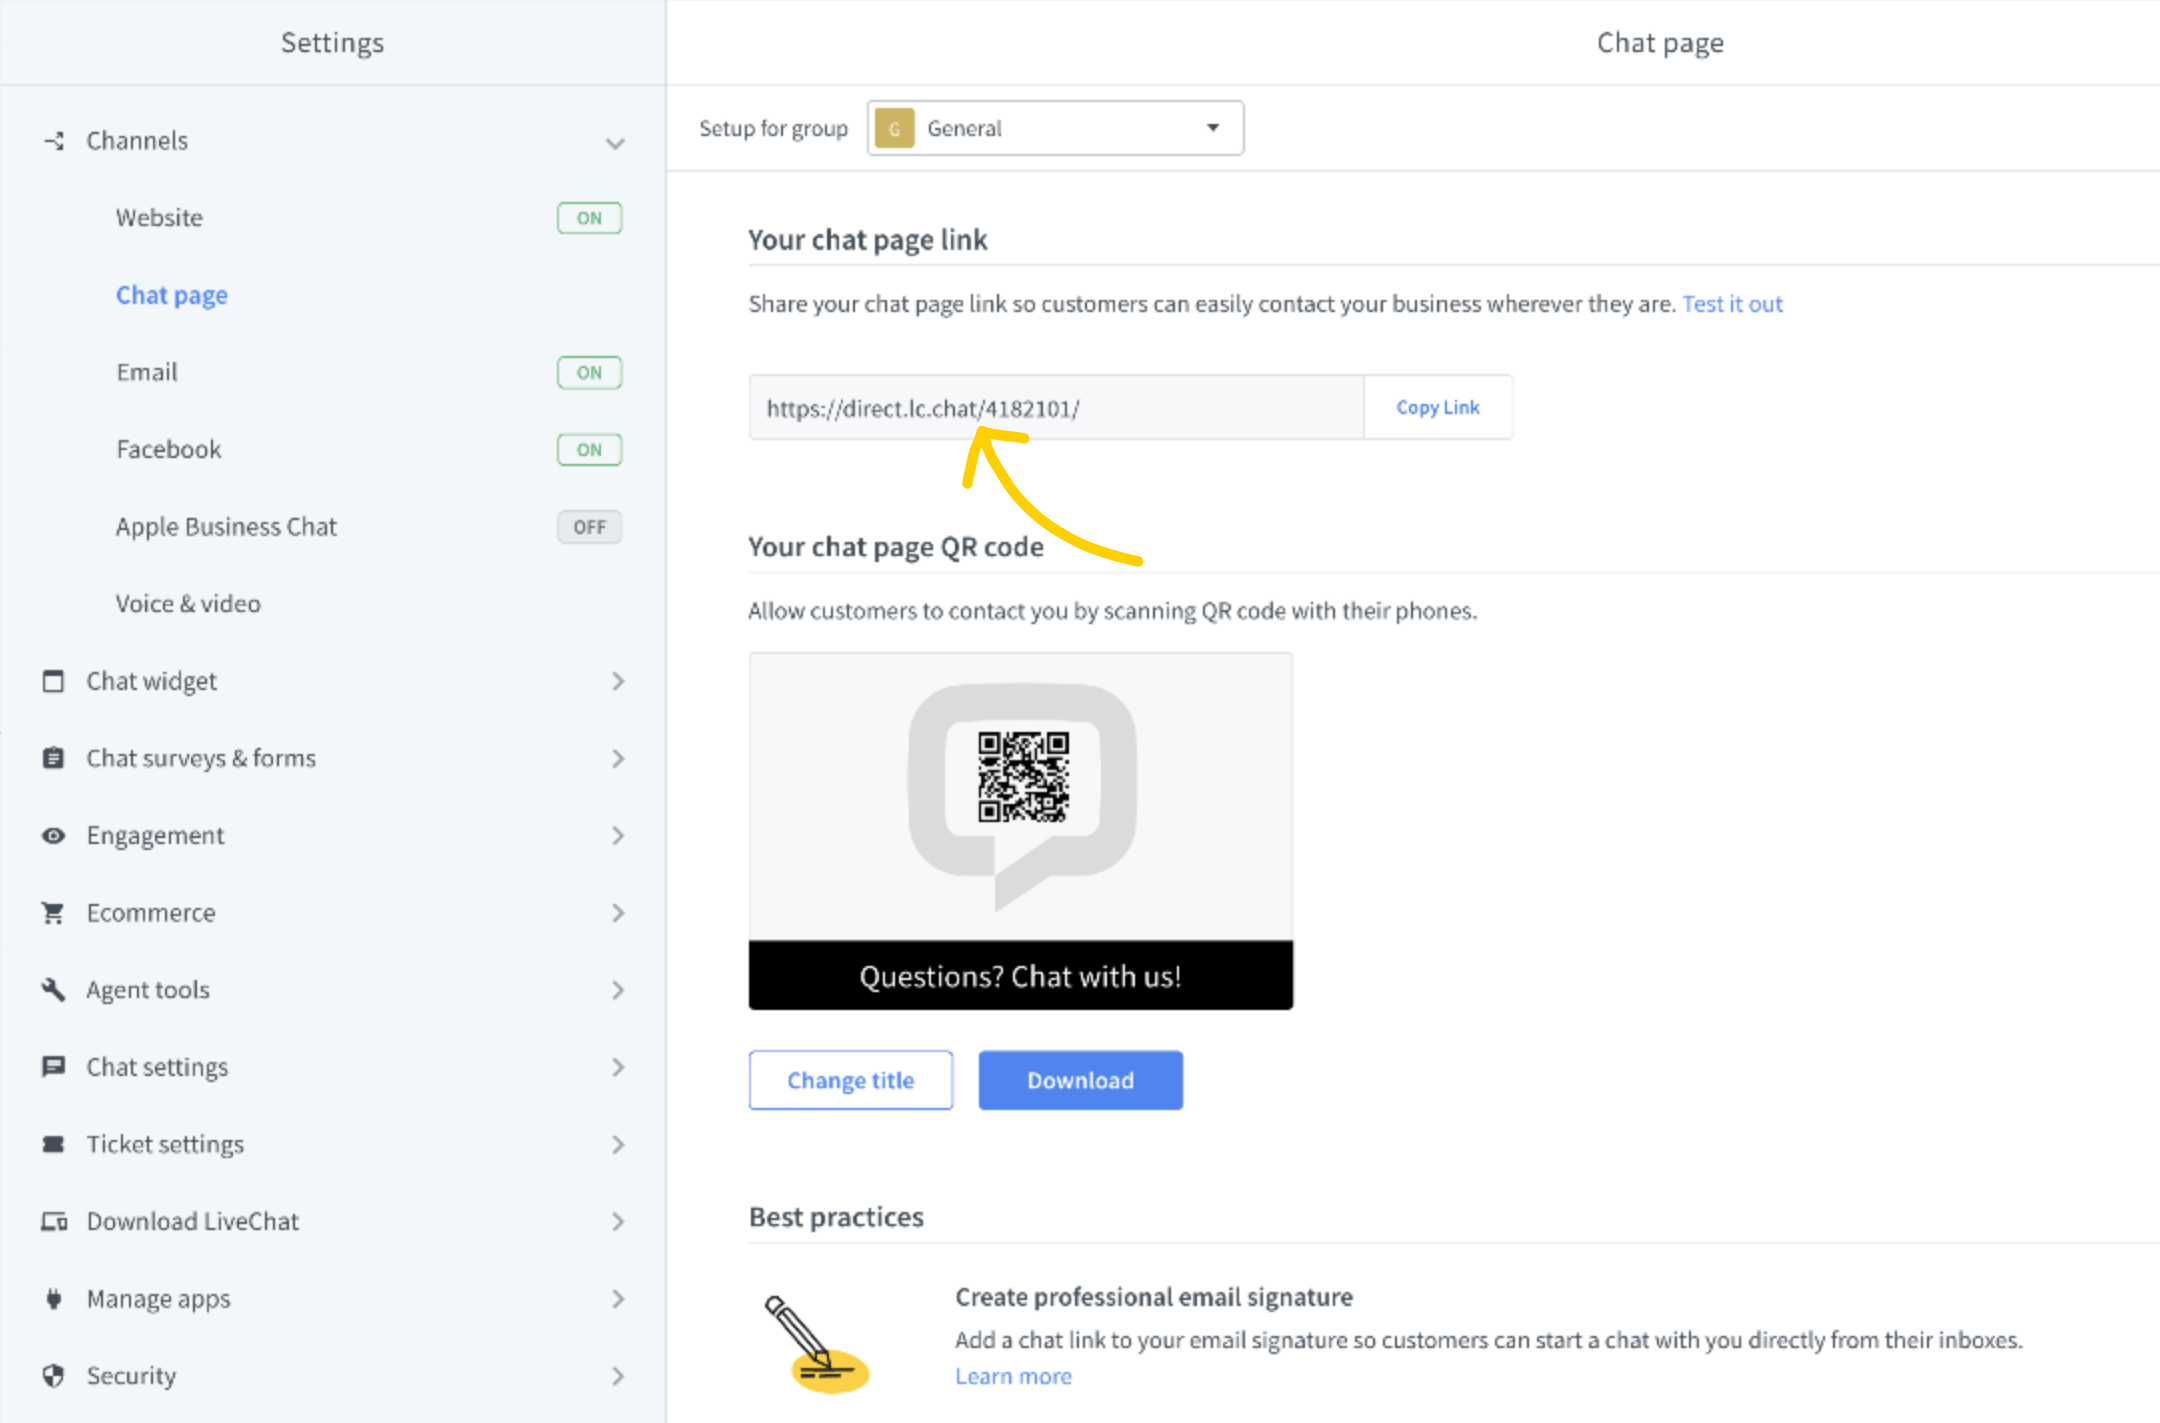Click the Agent tools wrench icon
Viewport: 2160px width, 1423px height.
[53, 989]
